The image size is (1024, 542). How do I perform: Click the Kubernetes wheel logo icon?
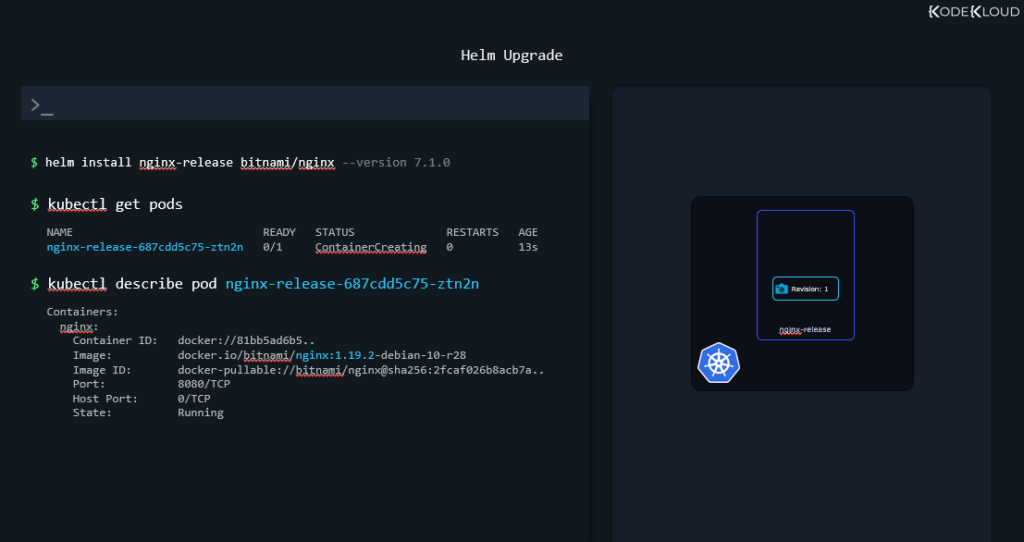pos(718,362)
